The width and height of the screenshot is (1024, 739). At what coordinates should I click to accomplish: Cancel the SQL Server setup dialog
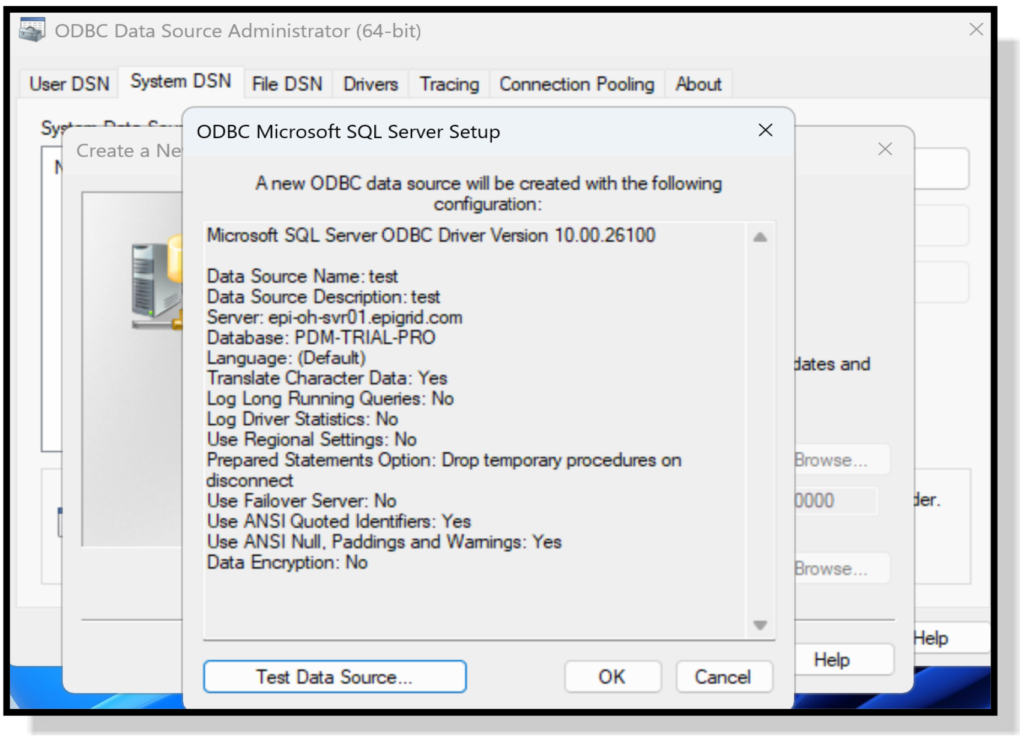[x=723, y=677]
